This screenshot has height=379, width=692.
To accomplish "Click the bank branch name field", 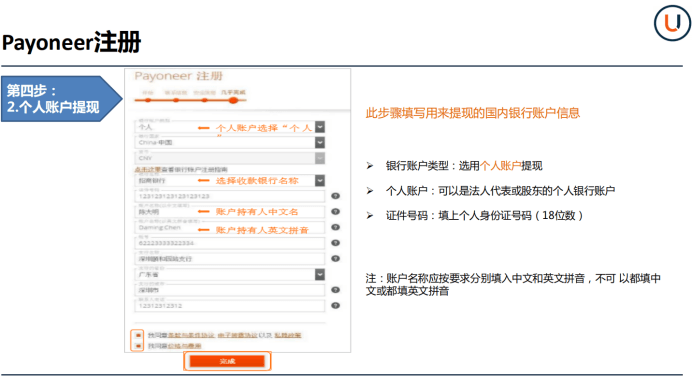I will [x=230, y=259].
